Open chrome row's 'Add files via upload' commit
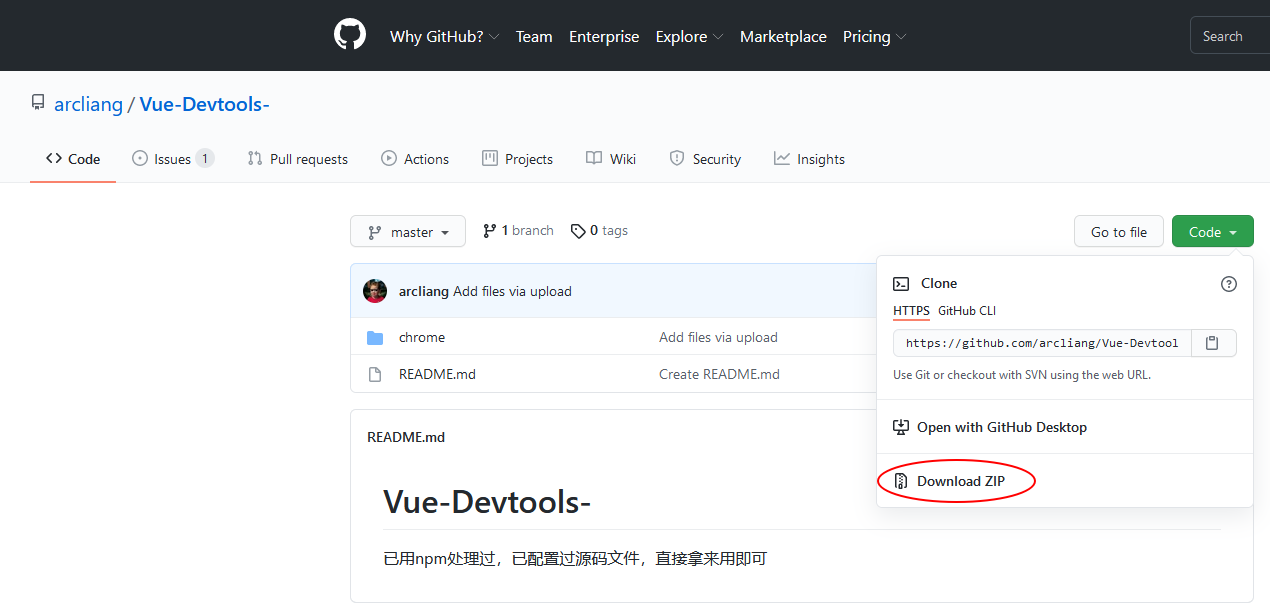The image size is (1270, 607). coord(718,338)
